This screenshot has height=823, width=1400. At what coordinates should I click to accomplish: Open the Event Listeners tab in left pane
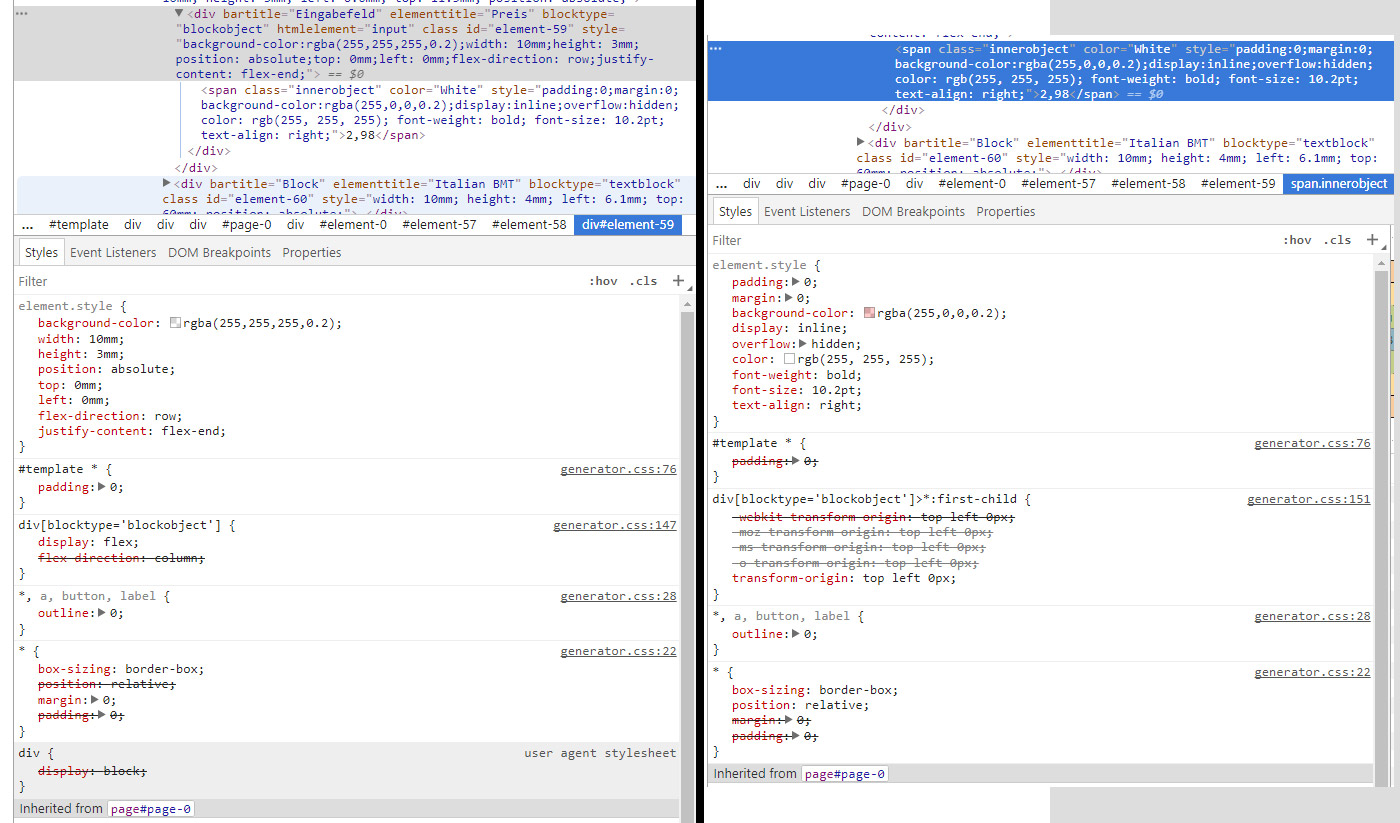pyautogui.click(x=113, y=253)
